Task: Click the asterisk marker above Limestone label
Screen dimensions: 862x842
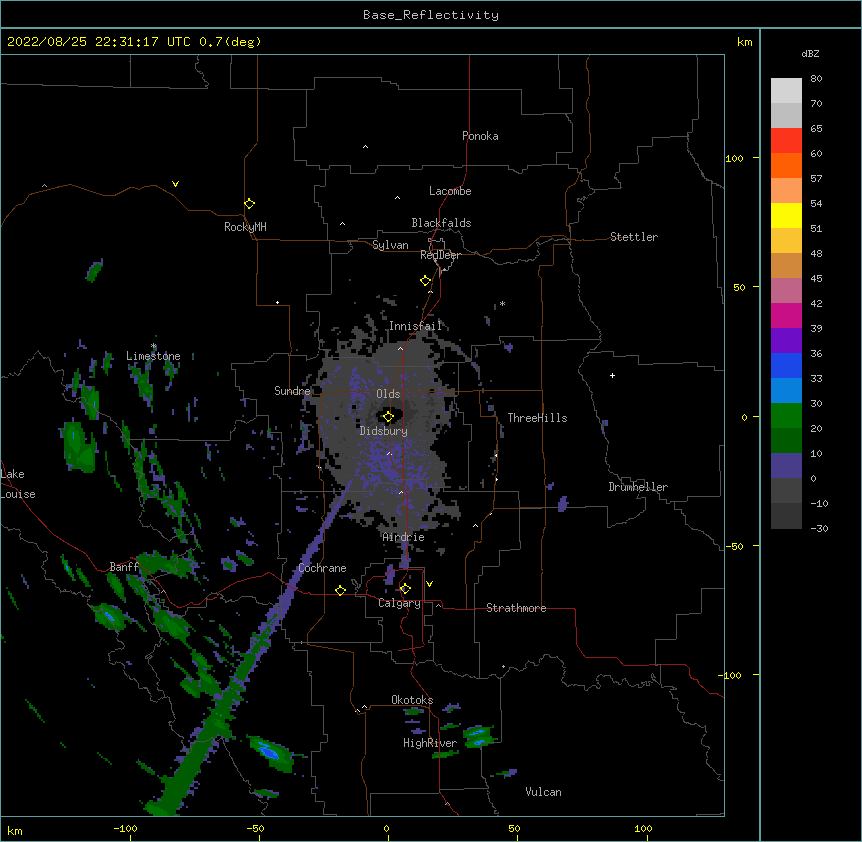Action: point(154,346)
